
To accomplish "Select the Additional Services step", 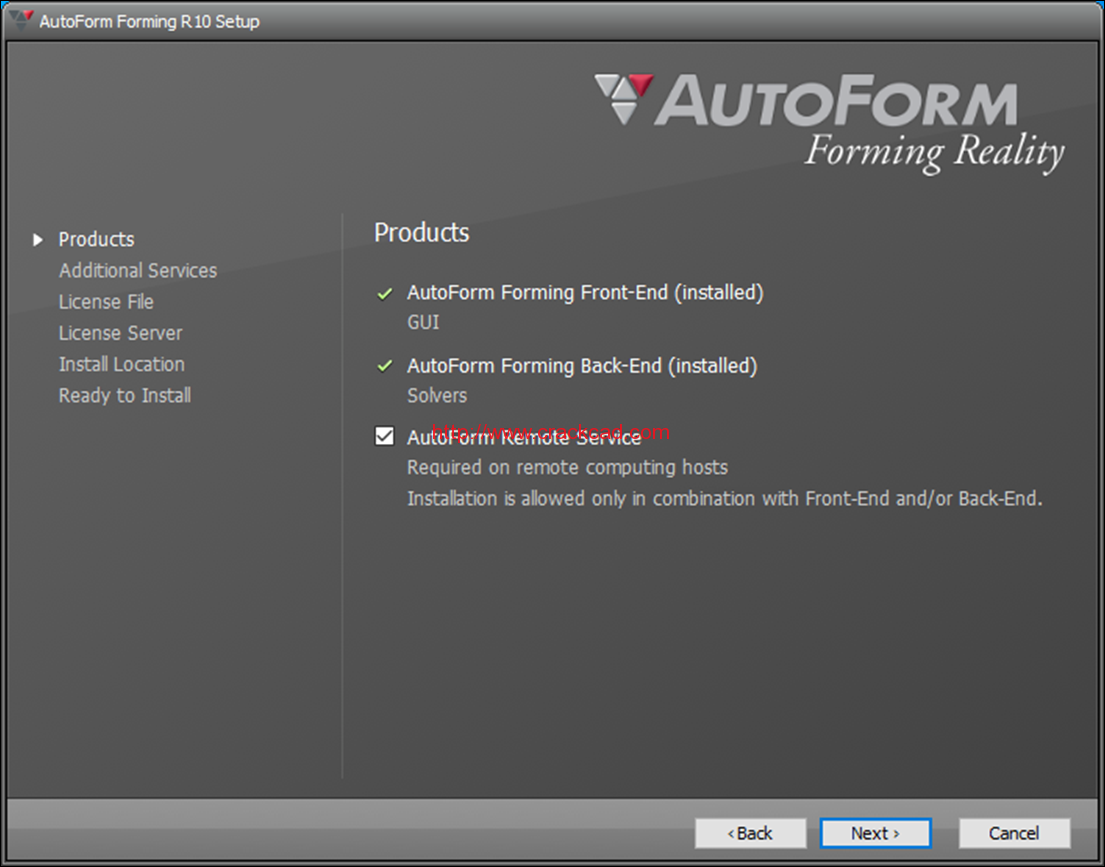I will pyautogui.click(x=138, y=271).
